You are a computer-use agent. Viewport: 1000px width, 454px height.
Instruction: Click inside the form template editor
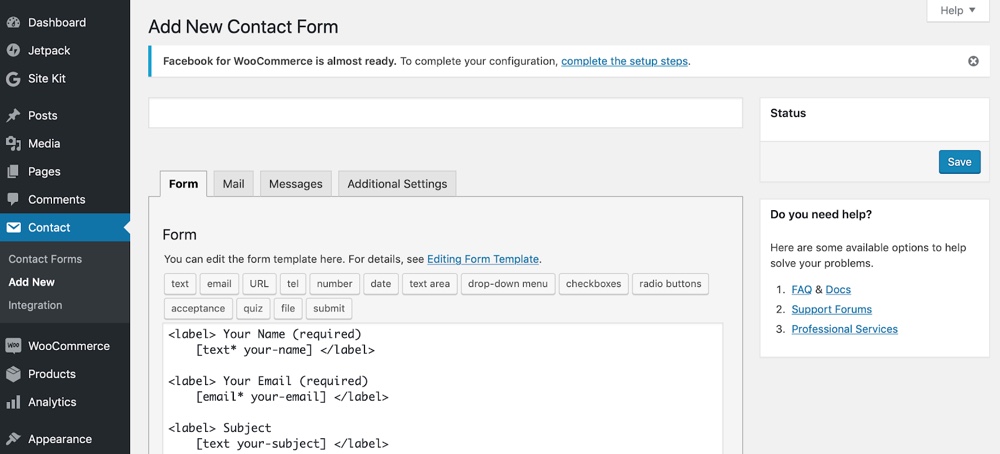(x=443, y=388)
